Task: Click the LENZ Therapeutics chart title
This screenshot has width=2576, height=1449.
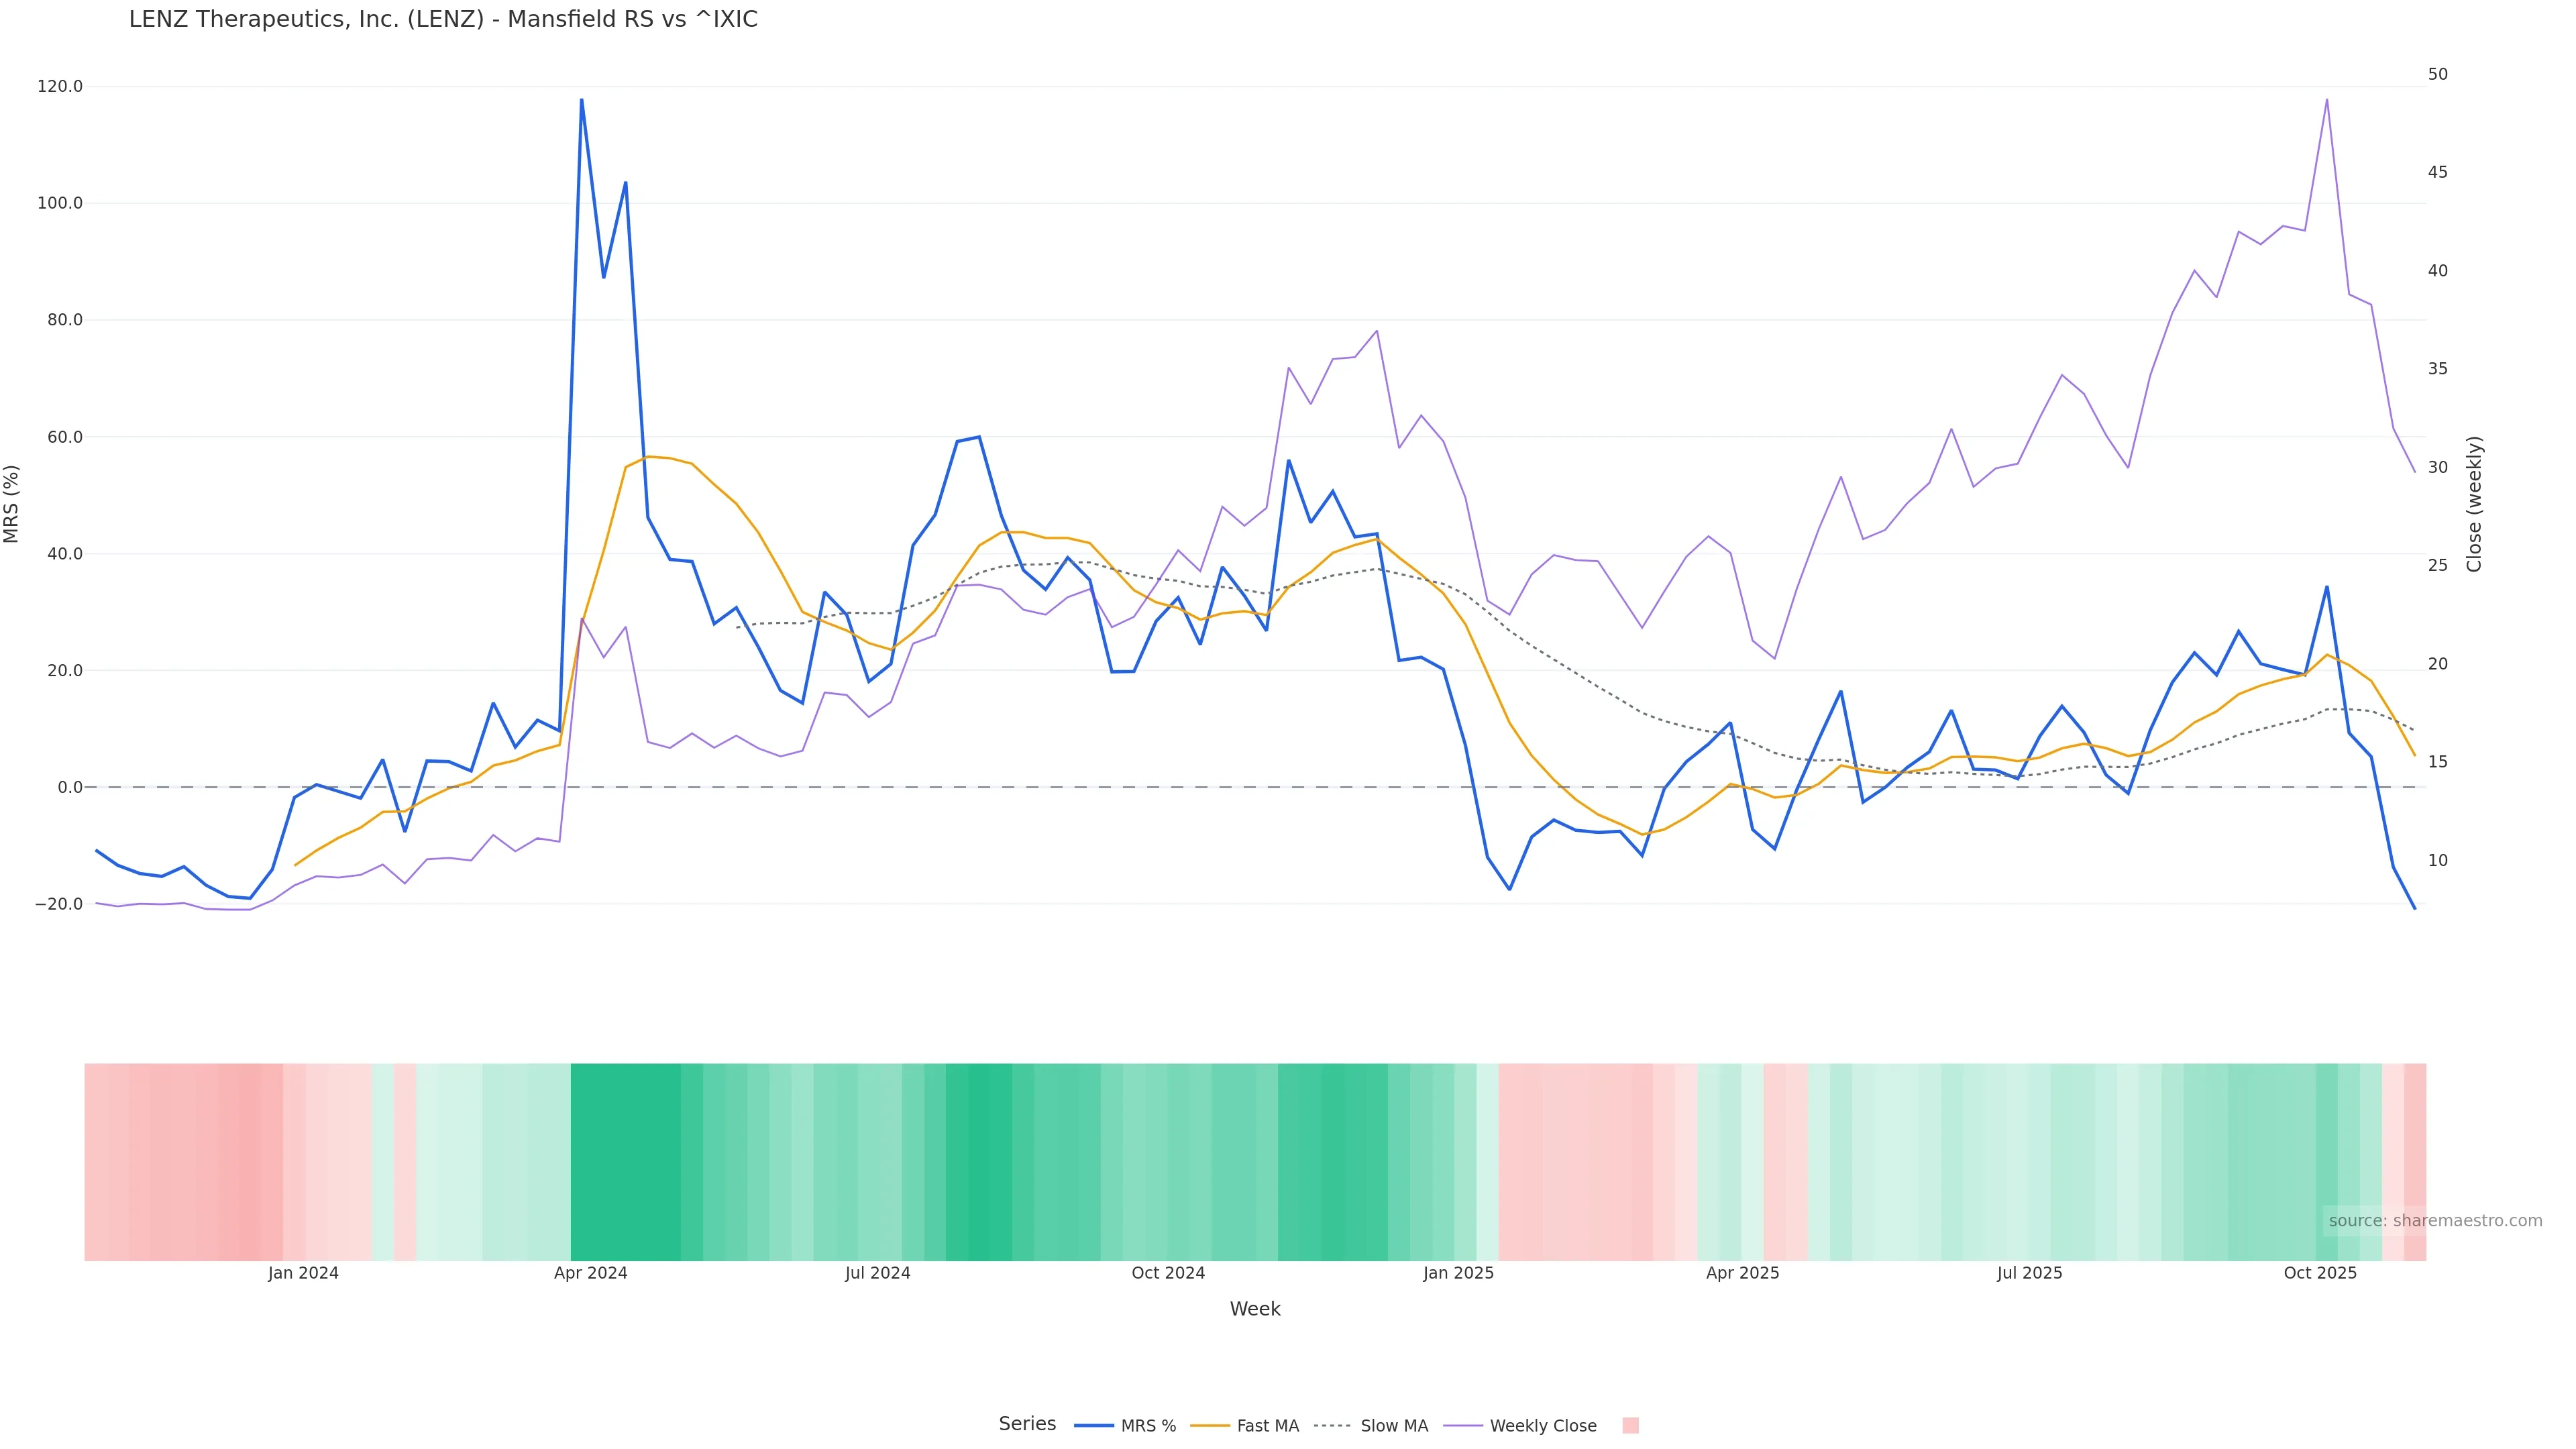Action: (x=443, y=20)
